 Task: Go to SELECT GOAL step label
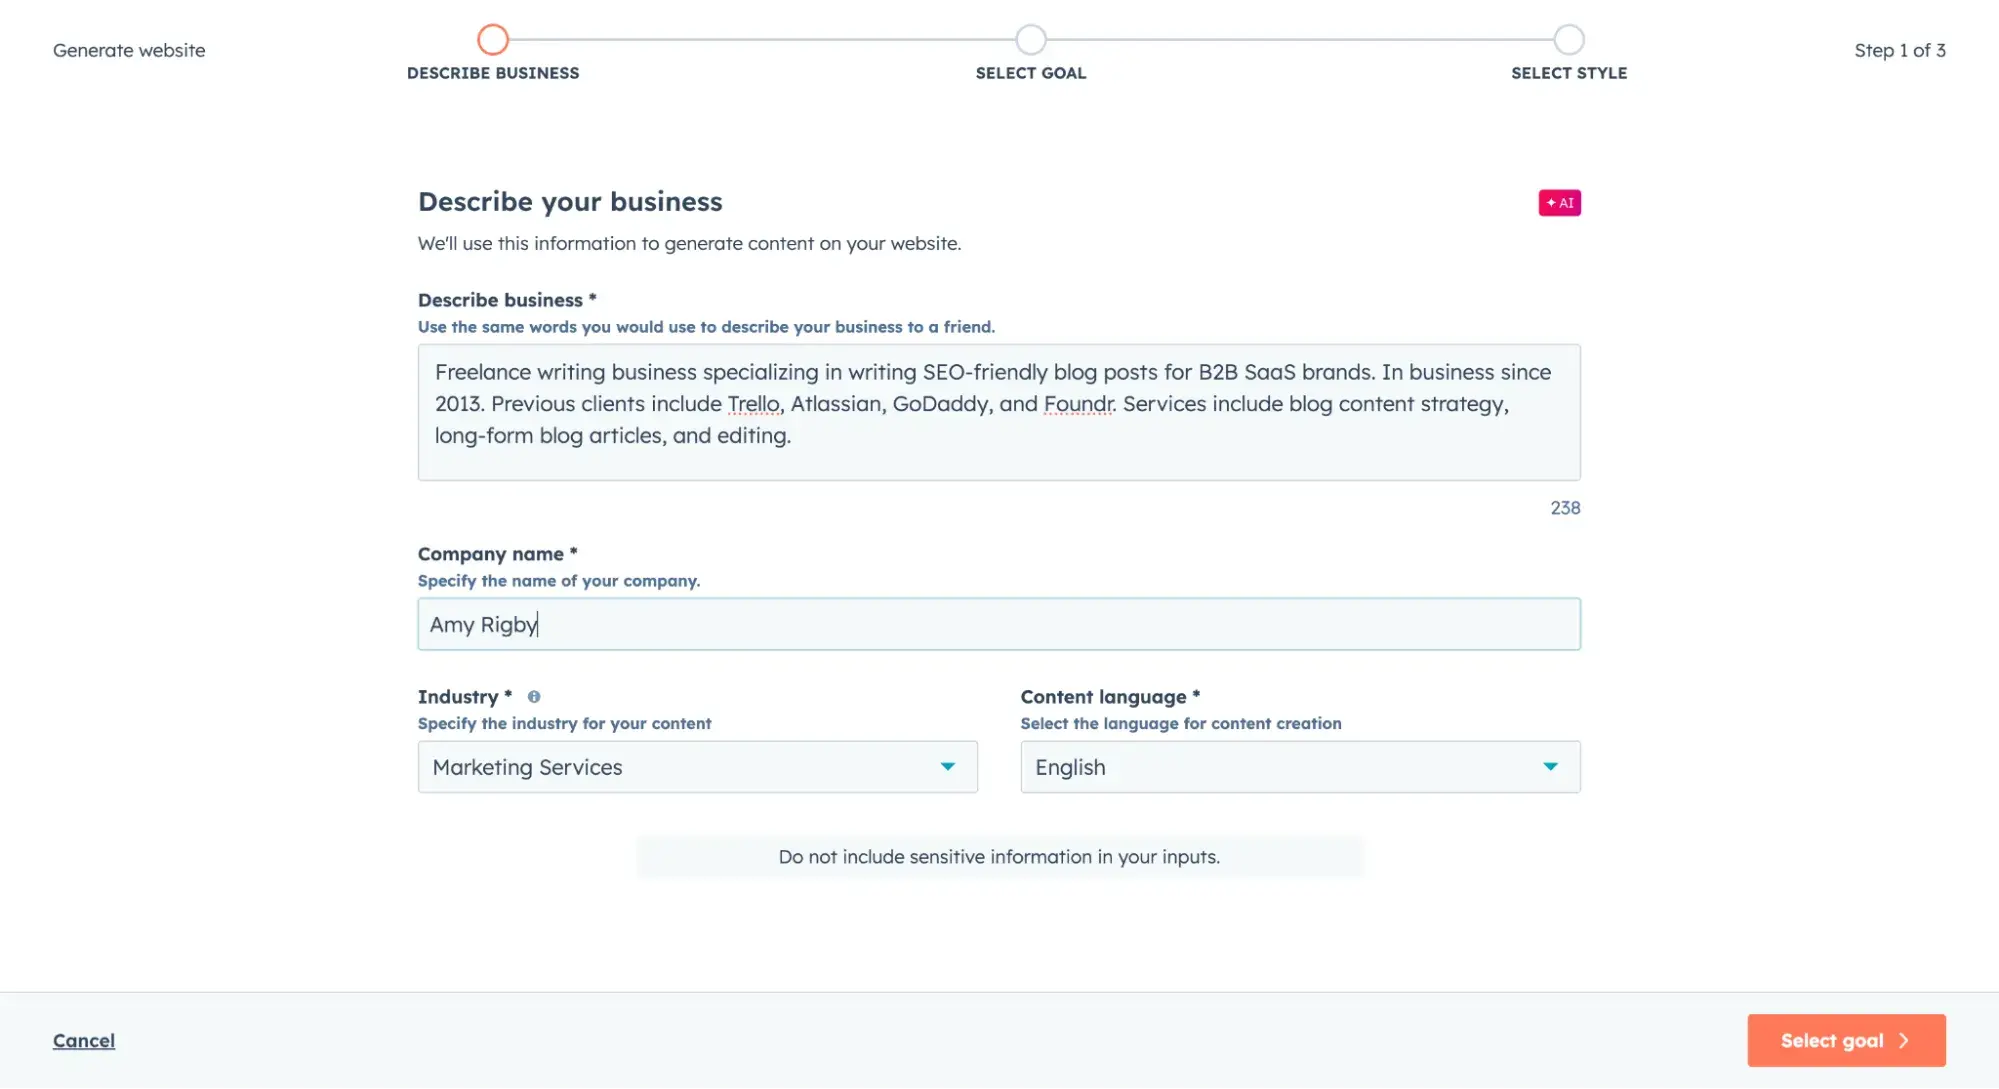pos(1030,73)
